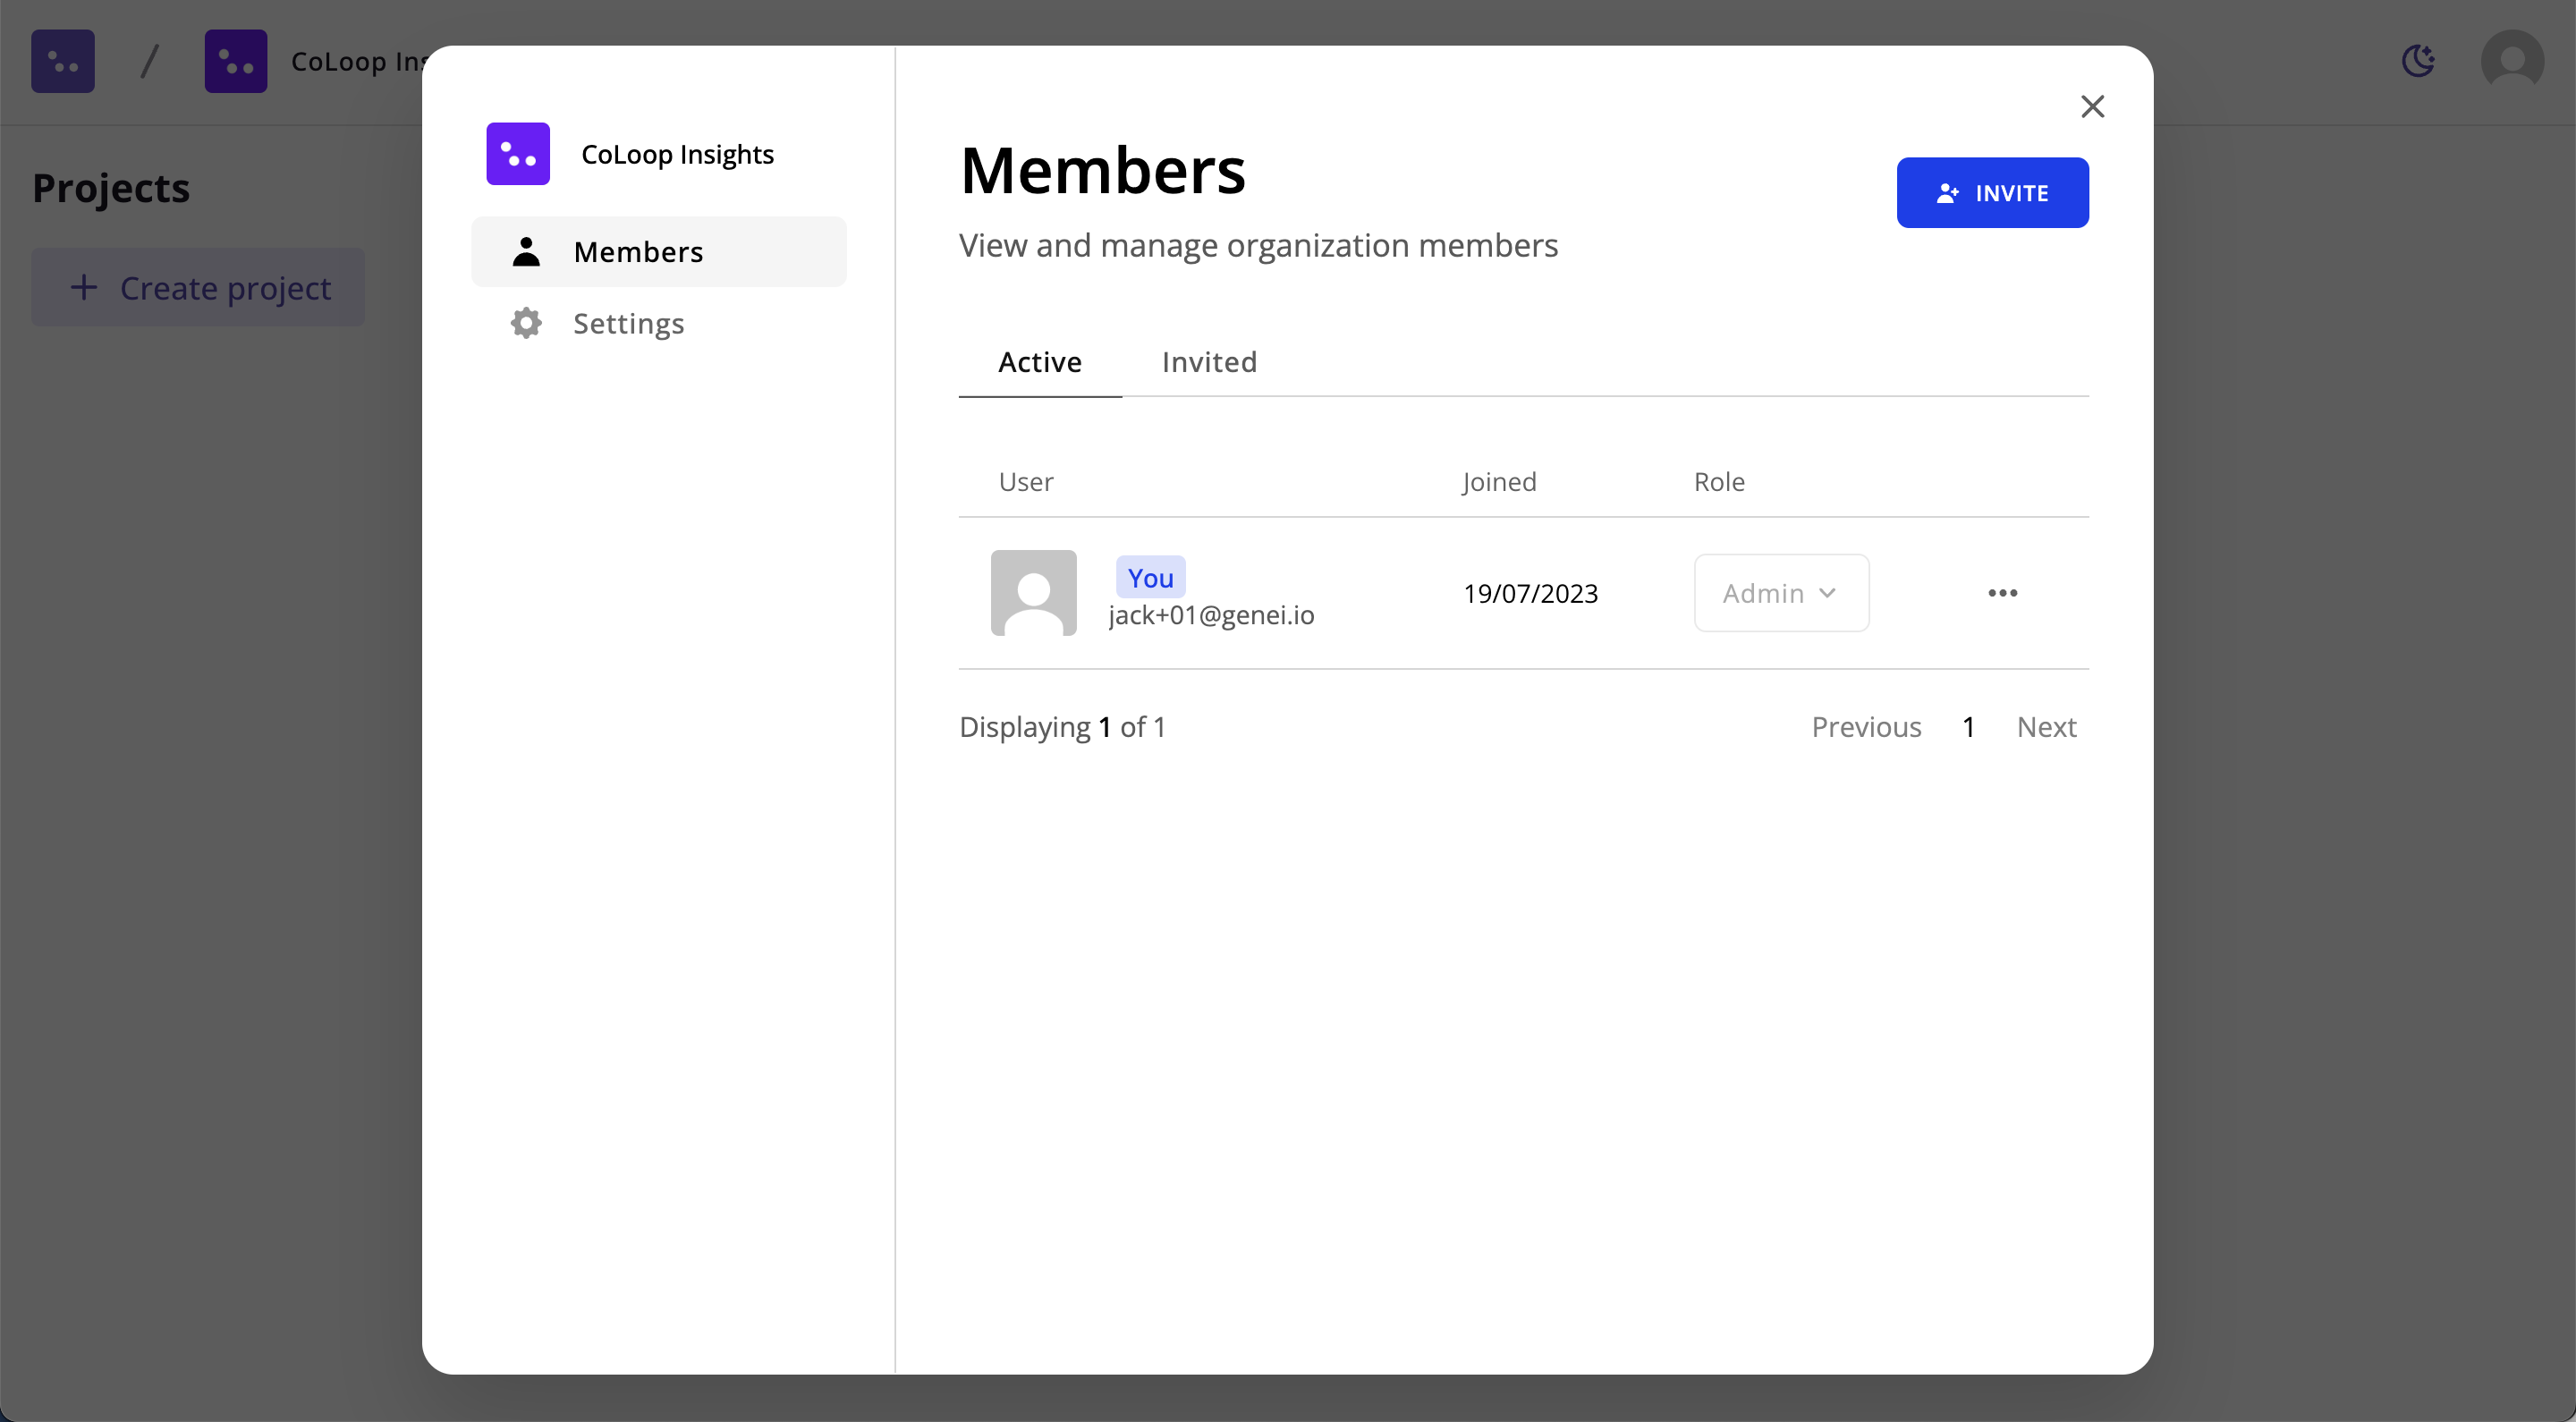
Task: Click the plus icon on Create project
Action: point(84,288)
